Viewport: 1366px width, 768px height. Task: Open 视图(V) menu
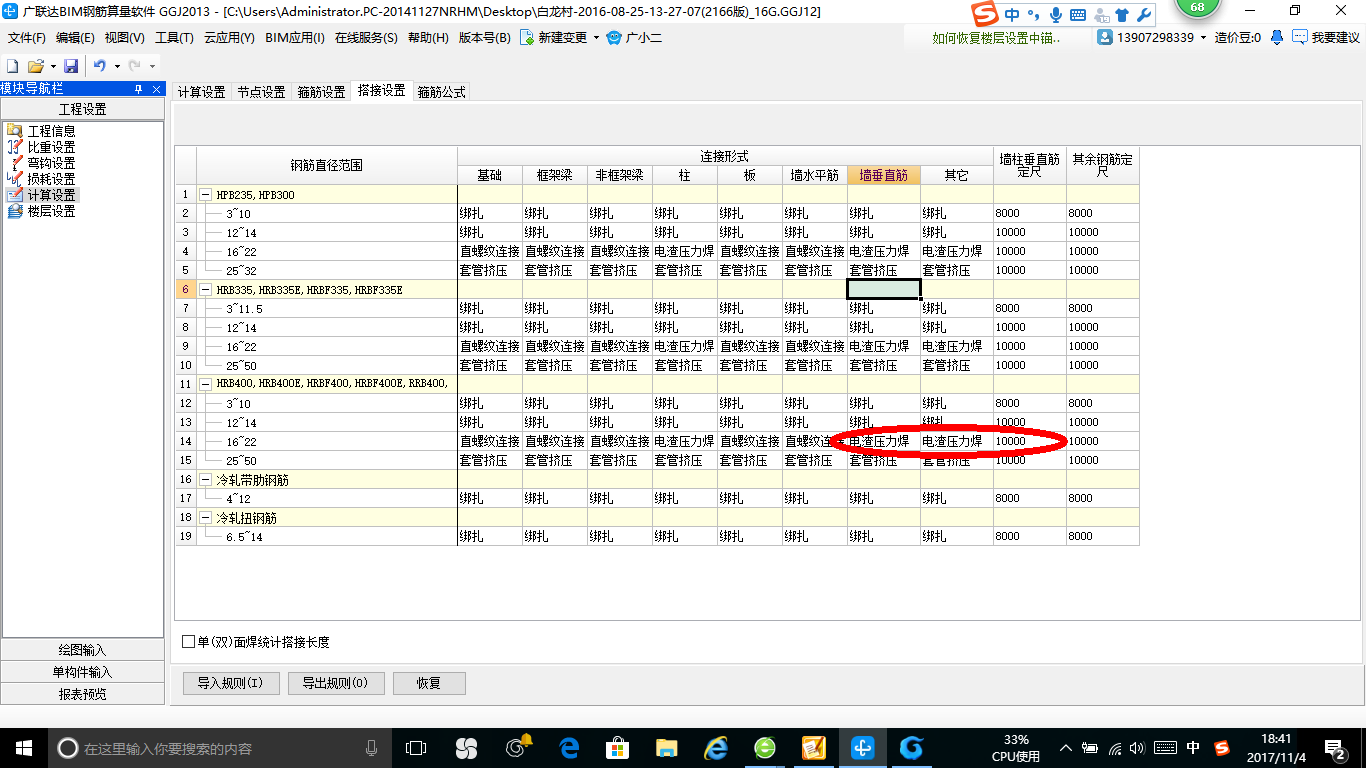click(x=124, y=38)
